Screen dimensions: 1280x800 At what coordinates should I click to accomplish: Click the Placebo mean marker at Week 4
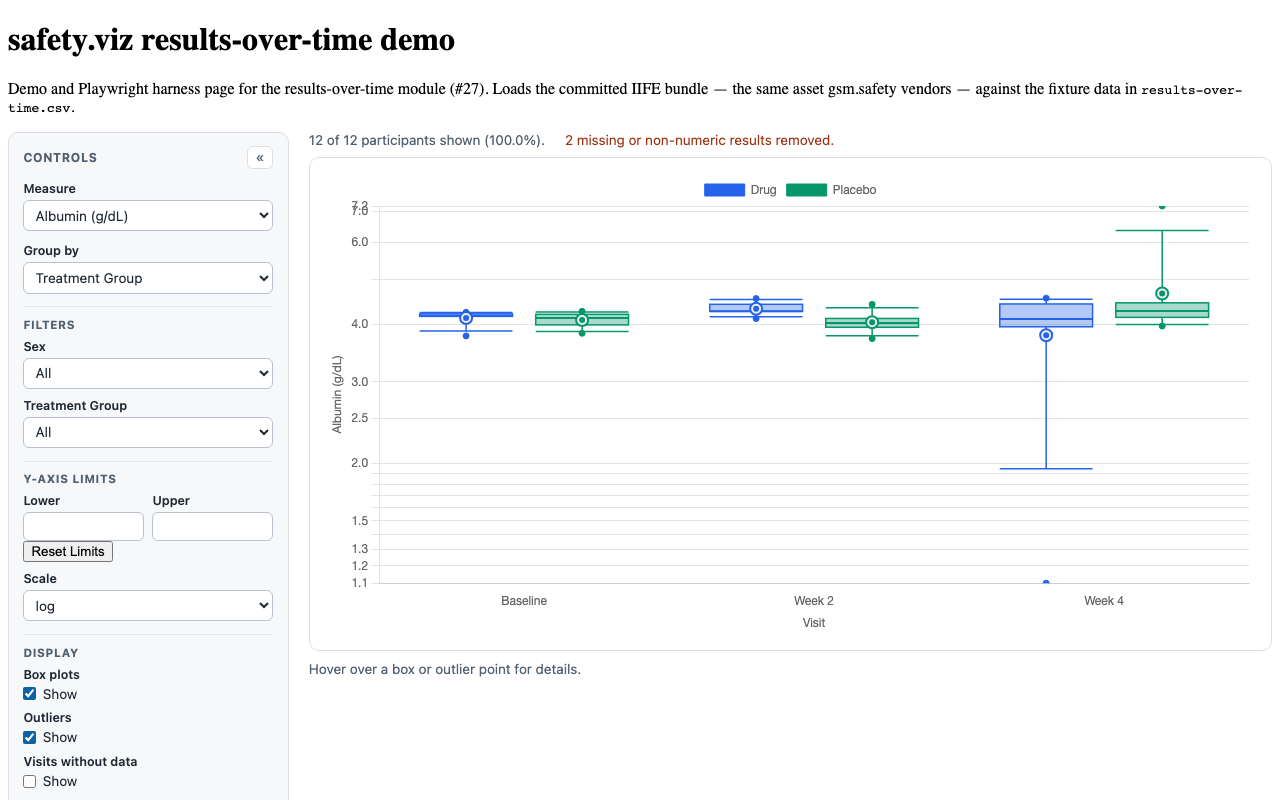pyautogui.click(x=1162, y=293)
